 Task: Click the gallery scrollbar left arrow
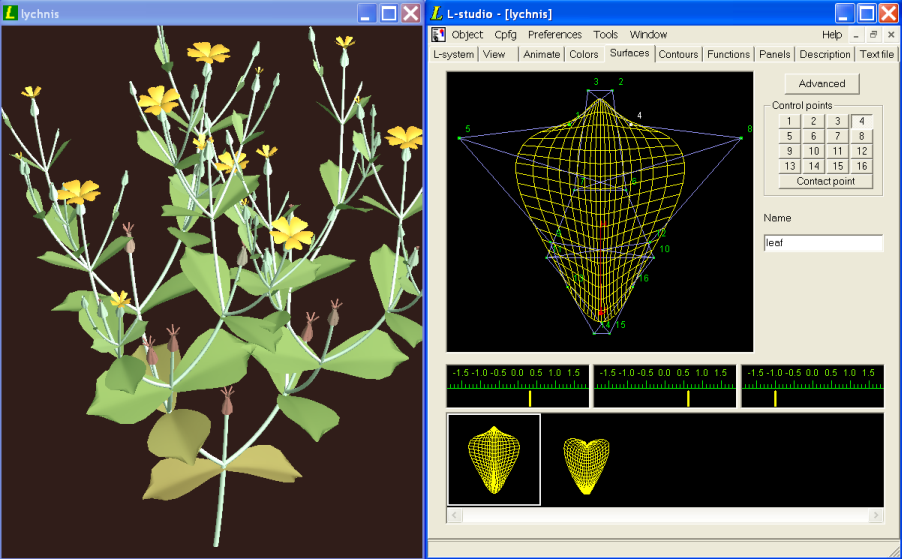tap(454, 515)
